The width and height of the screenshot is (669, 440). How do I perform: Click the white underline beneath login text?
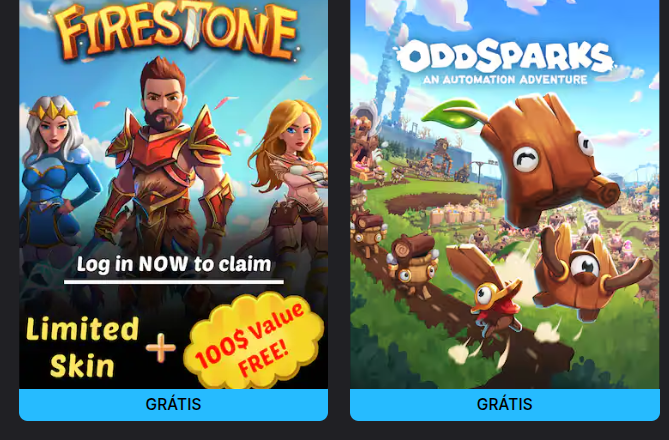pyautogui.click(x=174, y=282)
